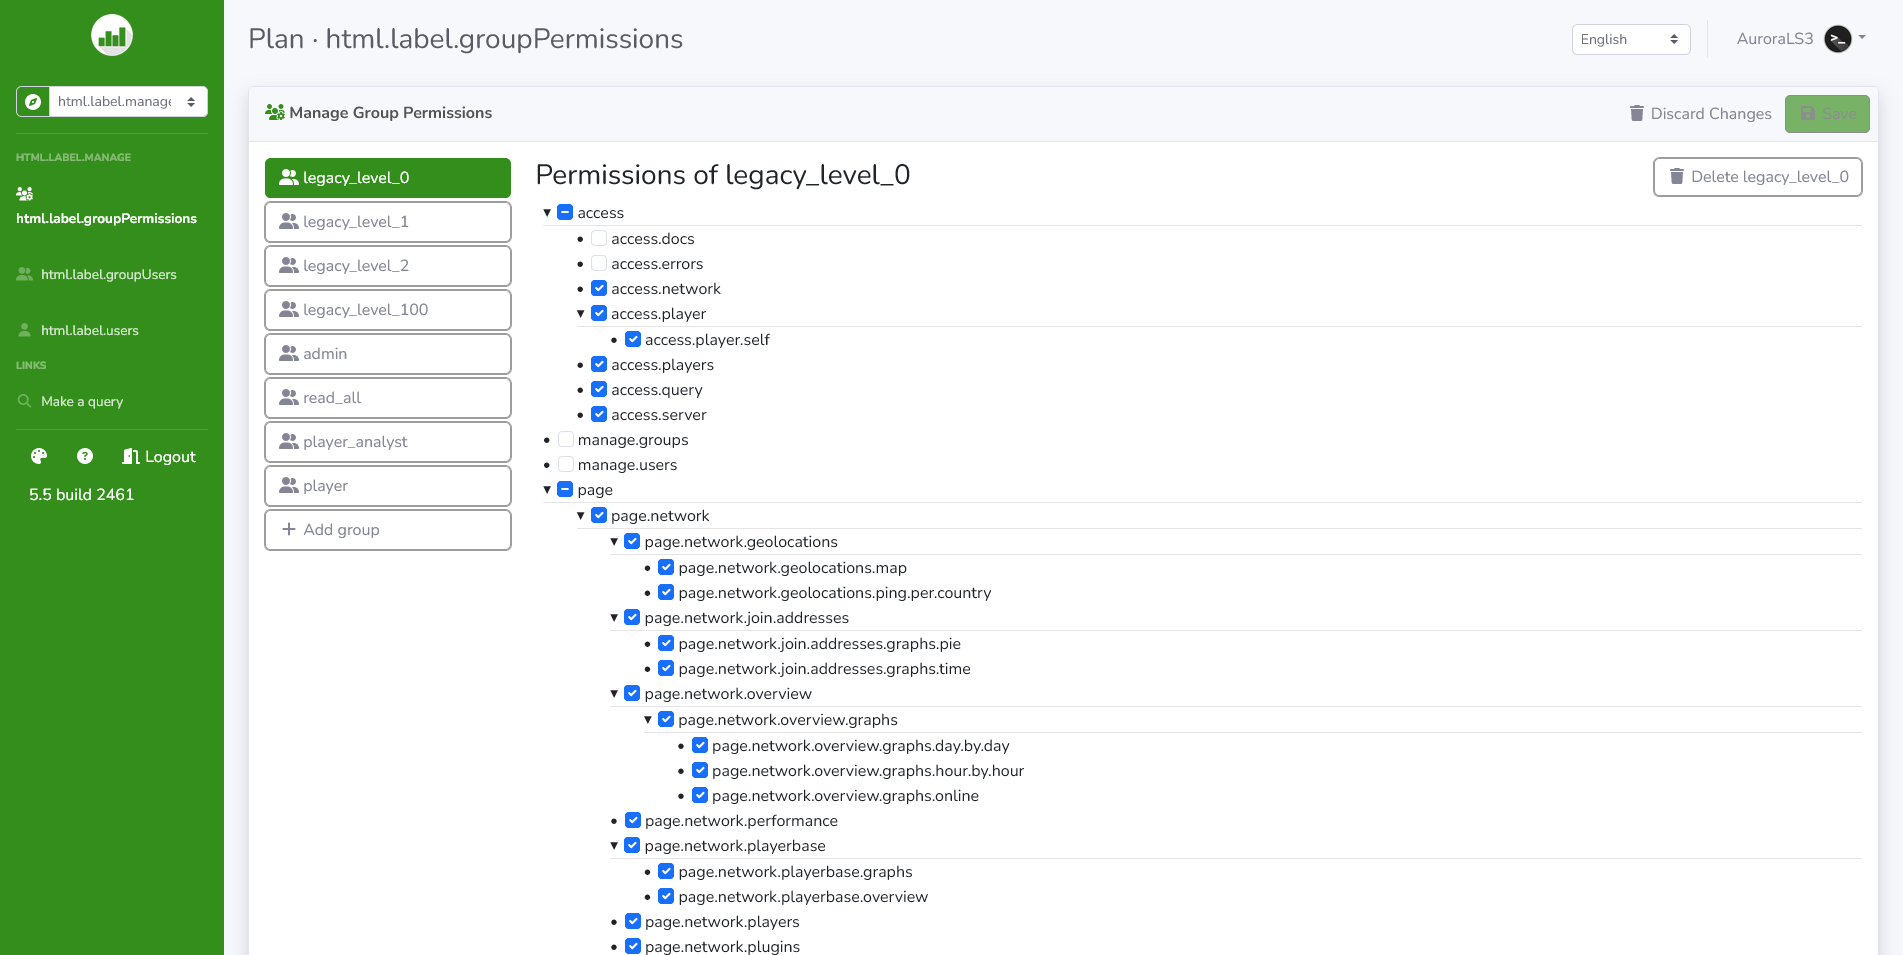Click the magnifying glass next to Make a query
The width and height of the screenshot is (1903, 955).
25,401
